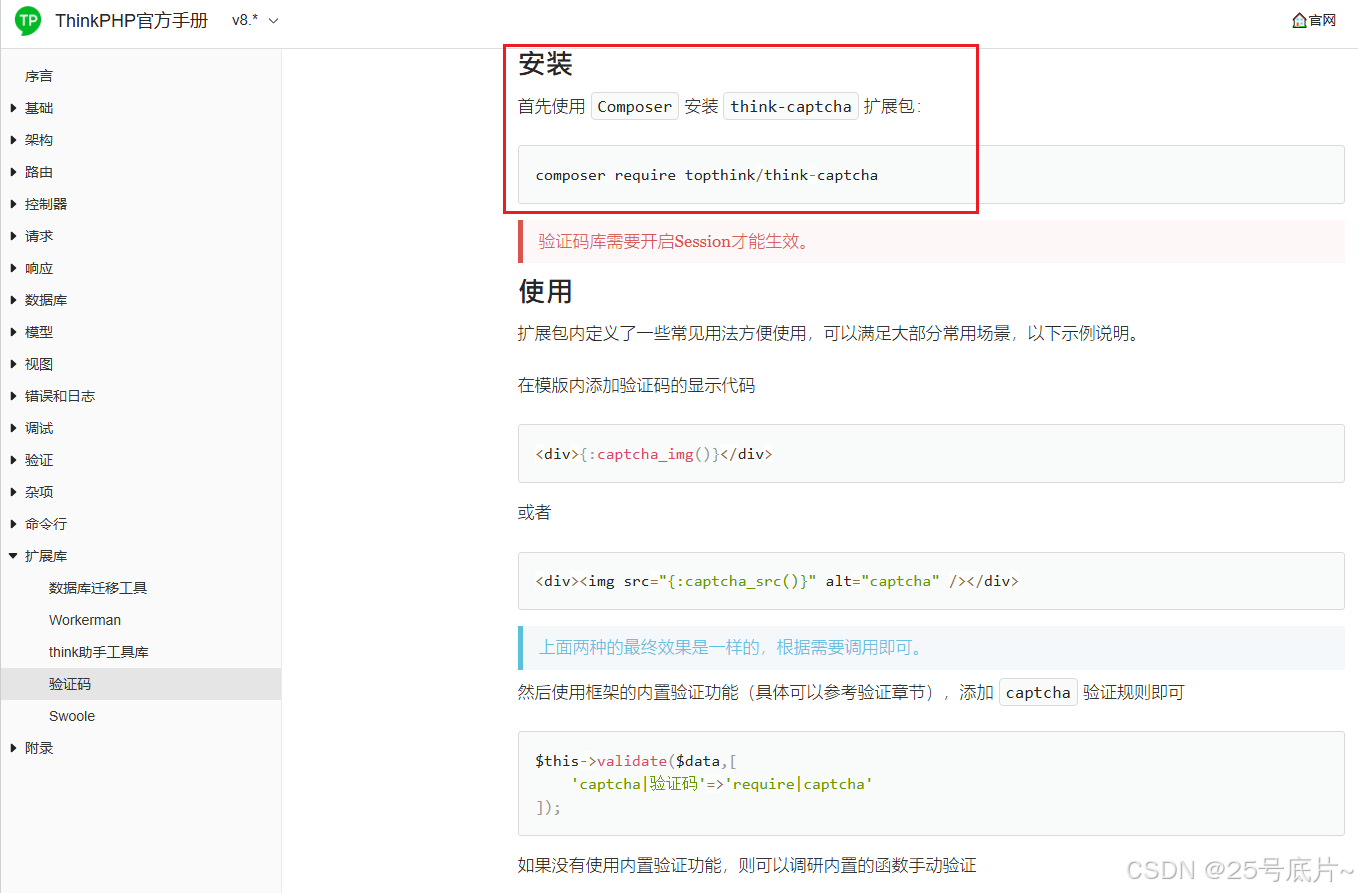Image resolution: width=1358 pixels, height=893 pixels.
Task: Expand the 调试 section arrow
Action: click(14, 428)
